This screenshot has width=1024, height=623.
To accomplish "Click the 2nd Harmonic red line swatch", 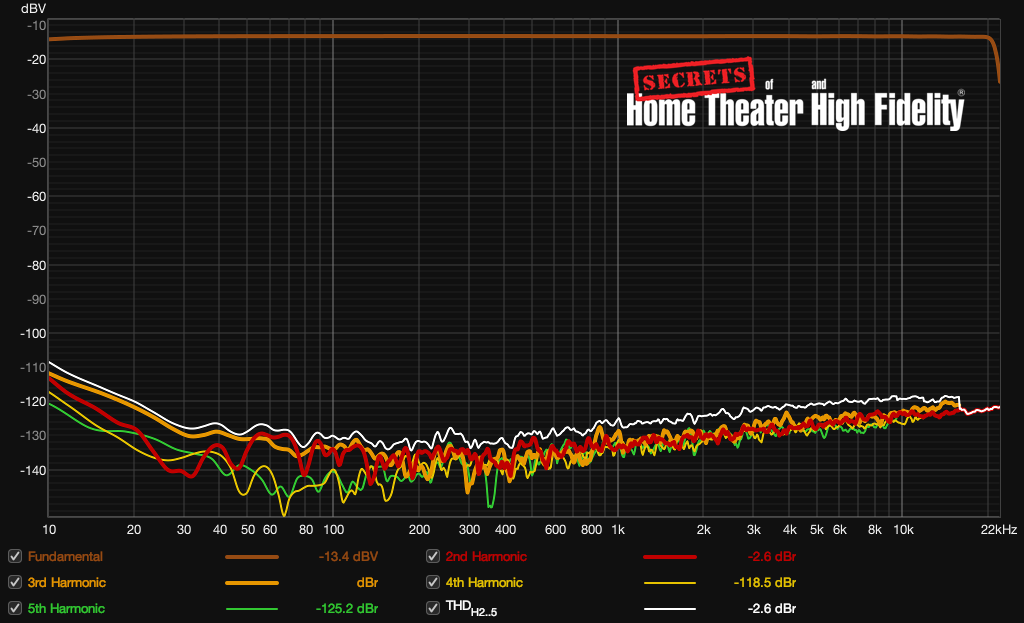I will (669, 557).
